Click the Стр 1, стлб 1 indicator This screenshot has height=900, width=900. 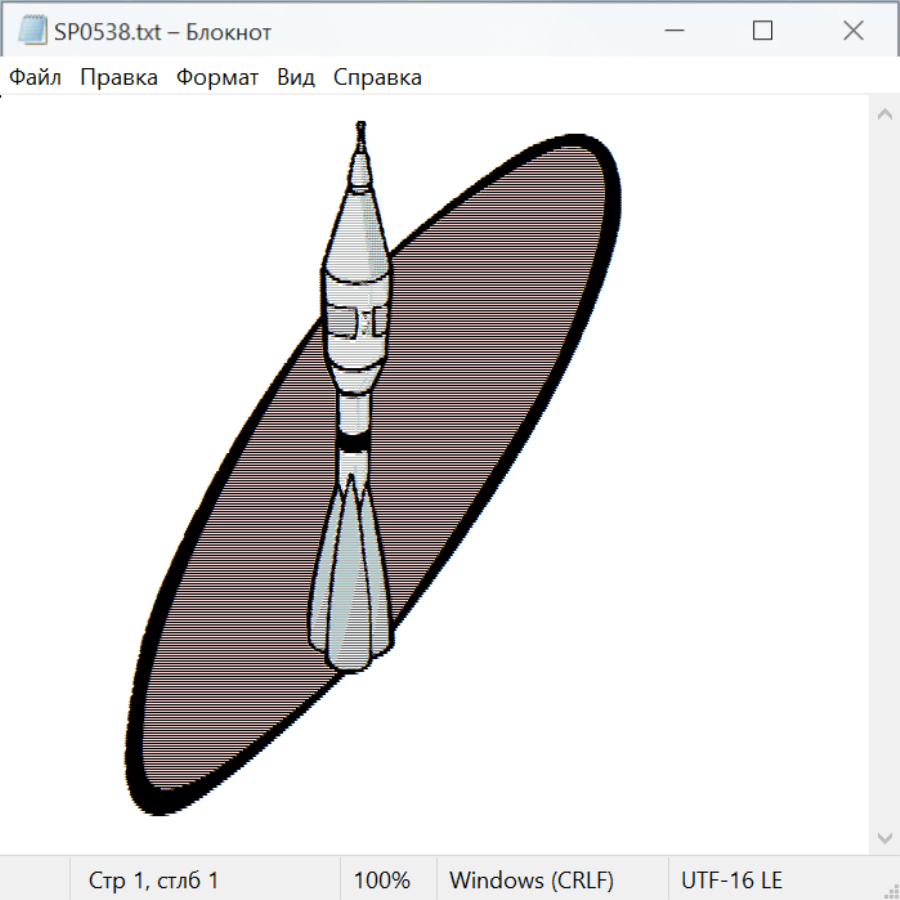click(153, 881)
